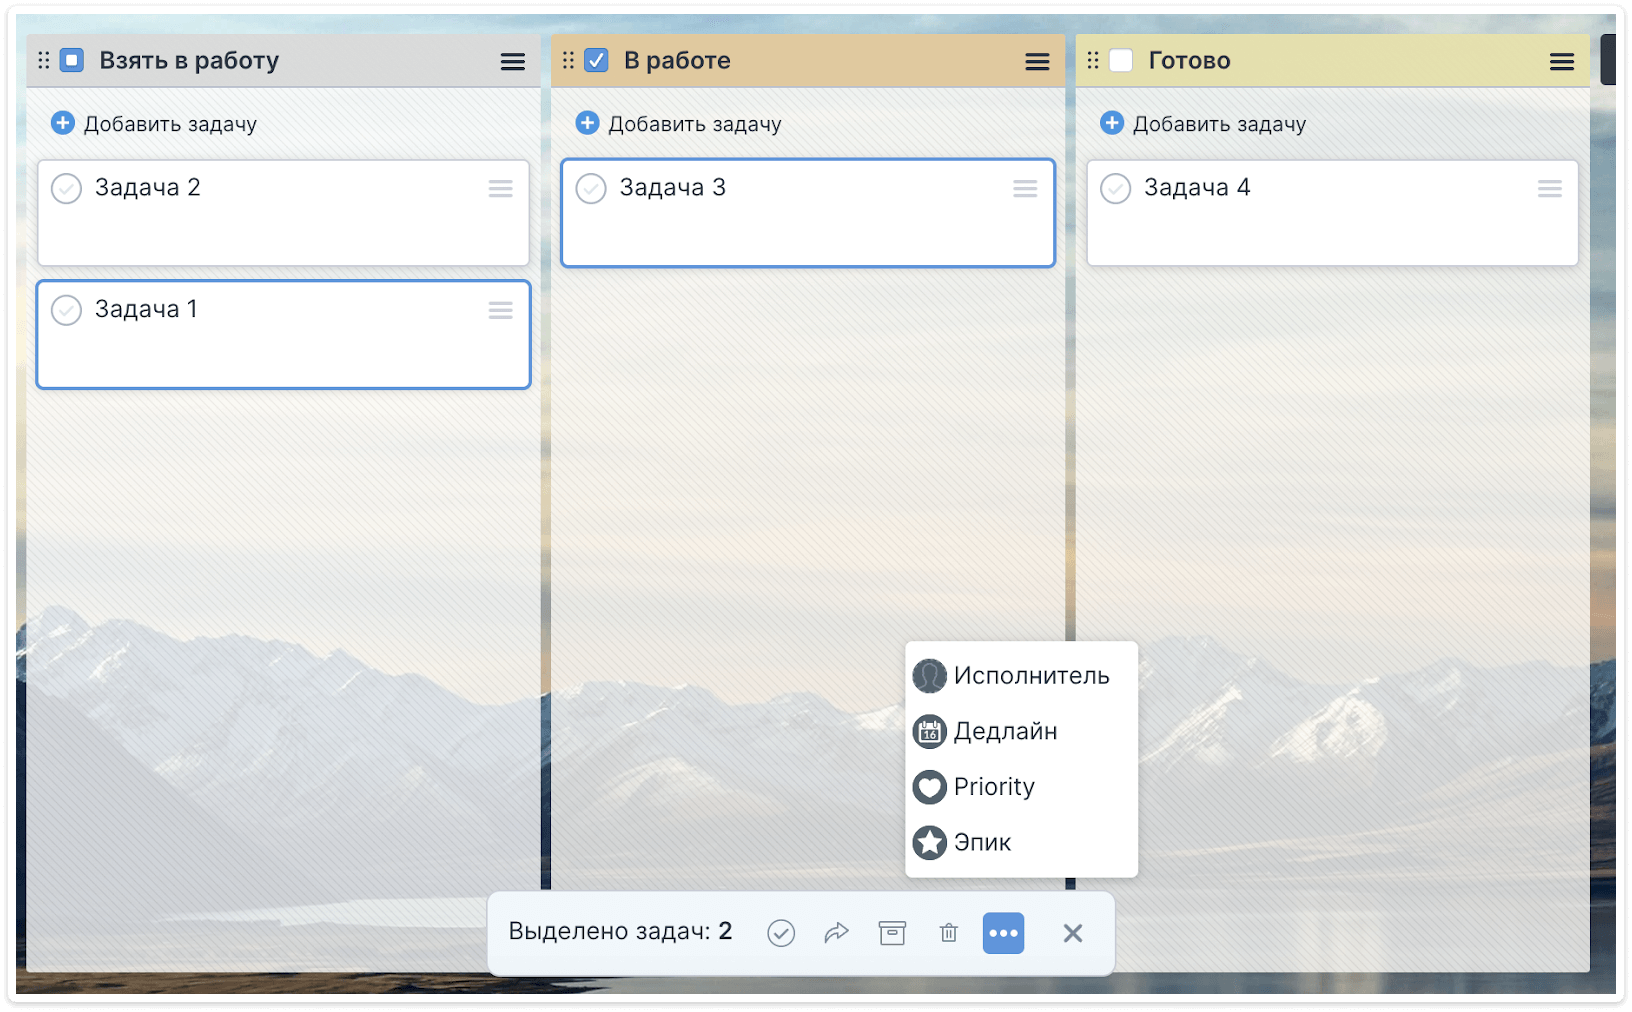Image resolution: width=1632 pixels, height=1012 pixels.
Task: Close the selection bar with X
Action: click(x=1072, y=933)
